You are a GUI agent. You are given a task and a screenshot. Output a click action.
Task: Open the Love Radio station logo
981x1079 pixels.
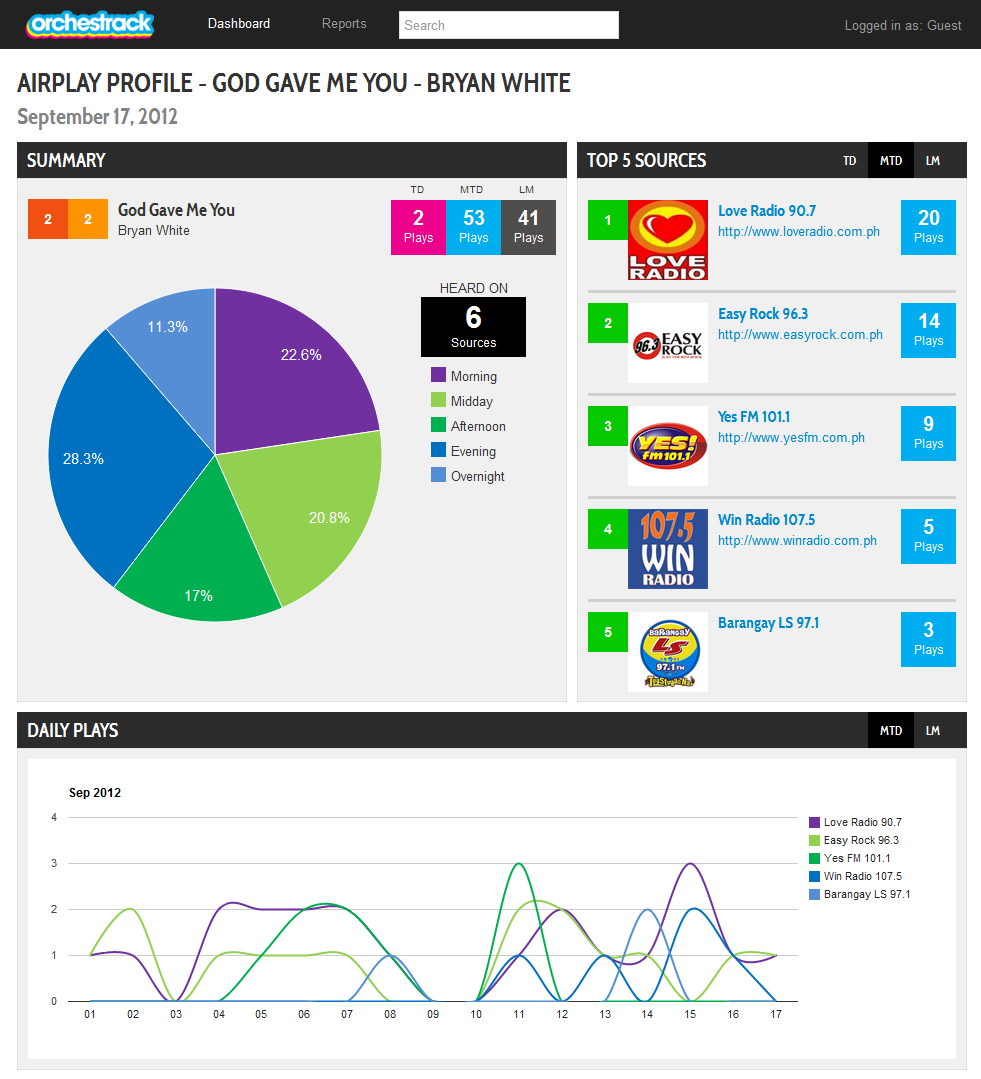click(x=667, y=240)
